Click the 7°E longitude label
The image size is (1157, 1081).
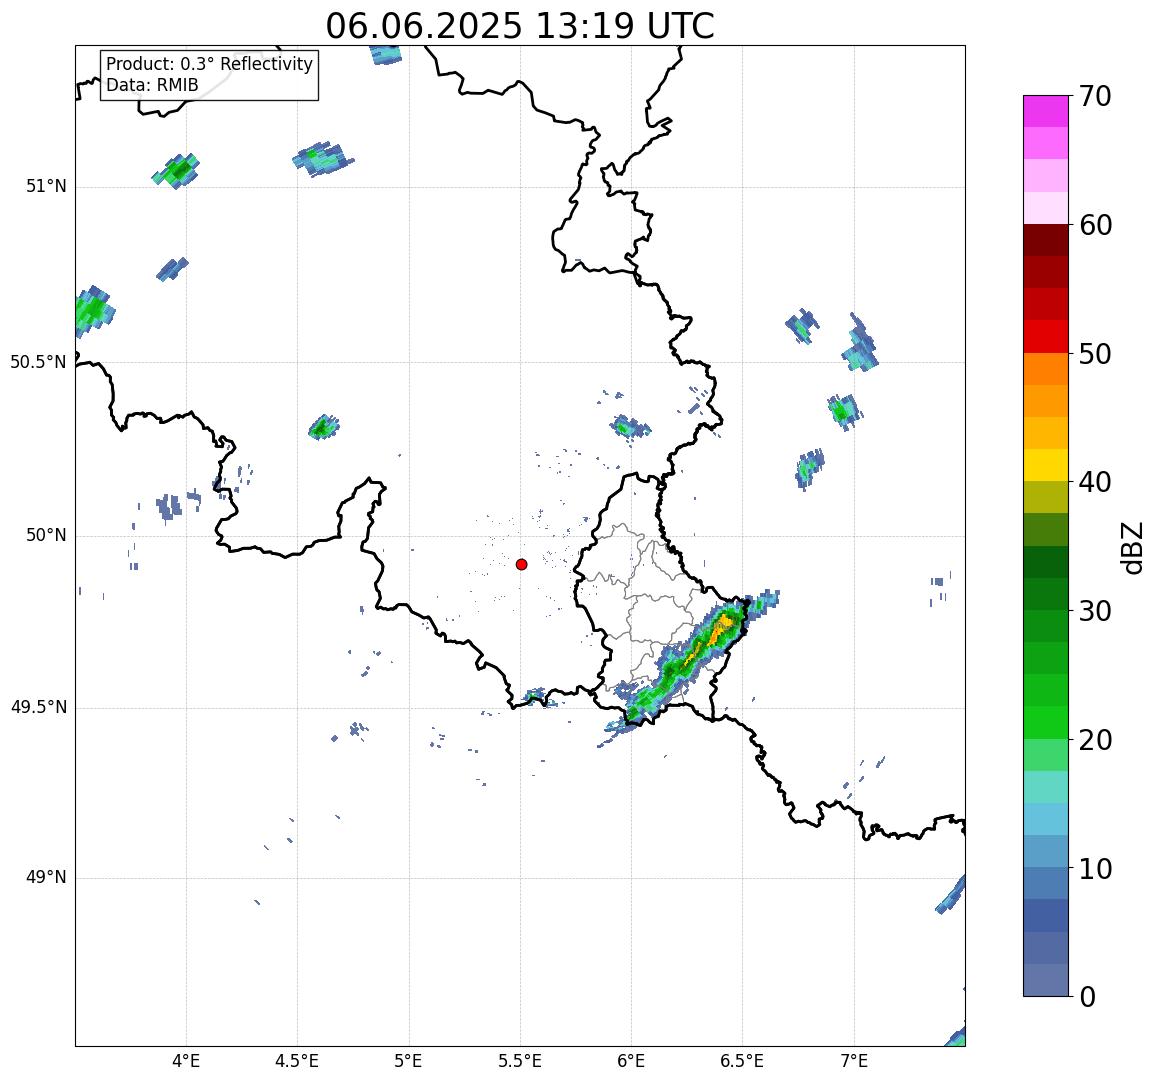tap(854, 1062)
